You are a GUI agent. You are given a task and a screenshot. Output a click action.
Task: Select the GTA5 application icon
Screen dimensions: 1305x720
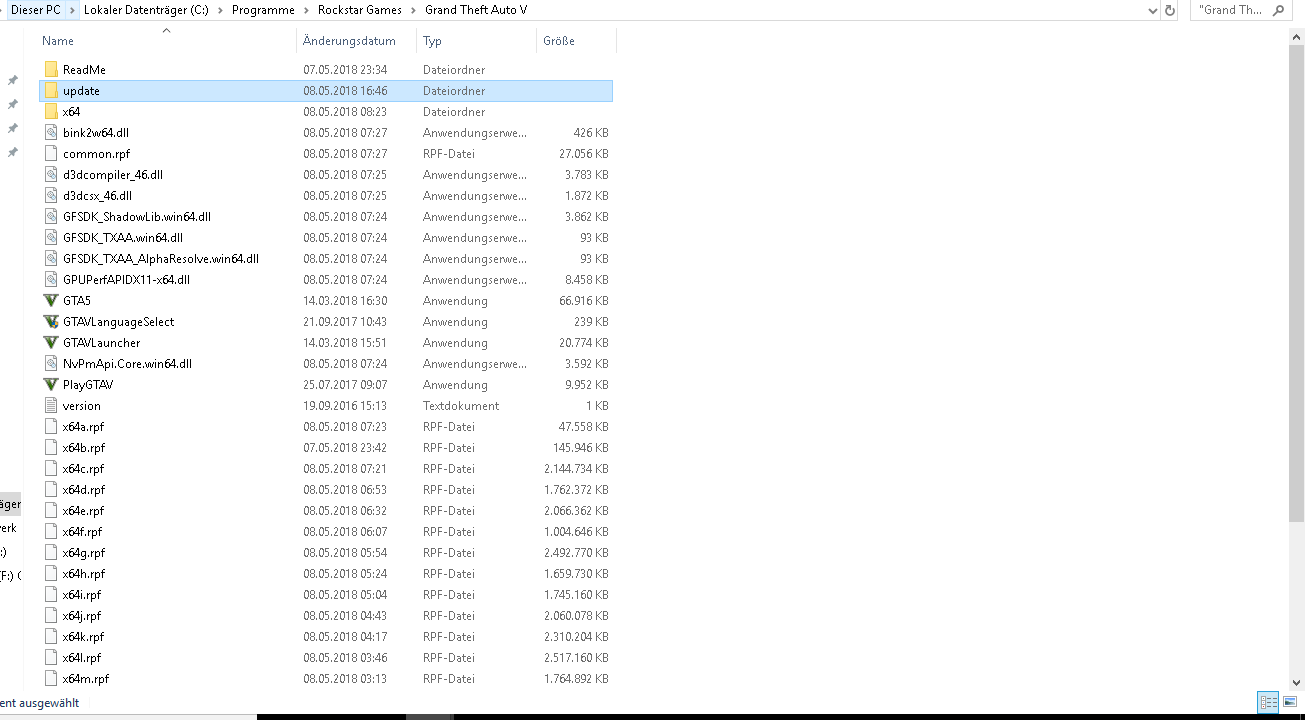52,300
